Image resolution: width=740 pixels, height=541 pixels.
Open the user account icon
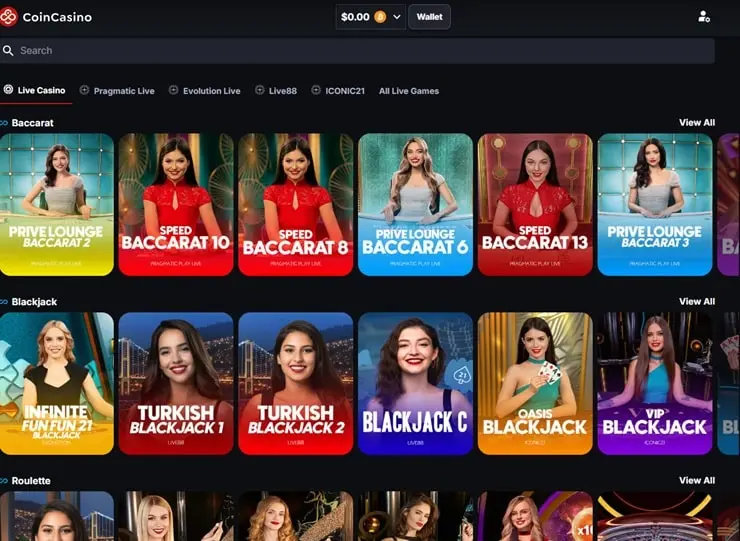click(x=704, y=17)
